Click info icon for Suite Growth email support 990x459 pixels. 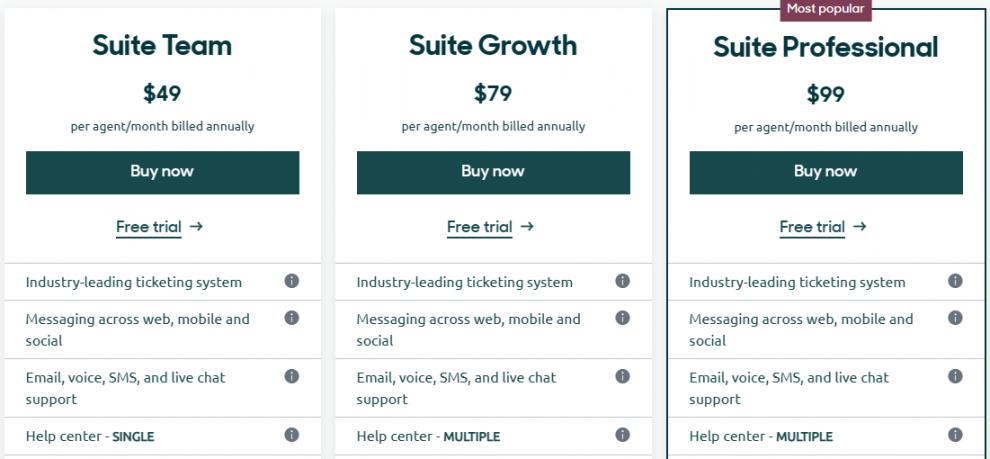click(x=622, y=376)
